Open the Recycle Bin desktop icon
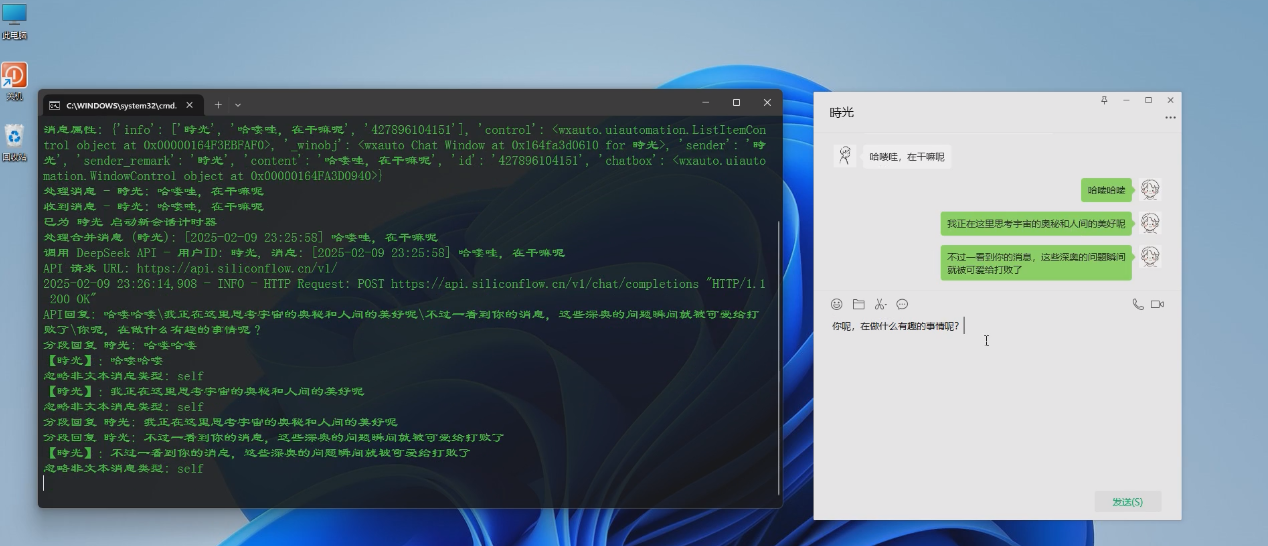This screenshot has width=1268, height=546. 14,142
